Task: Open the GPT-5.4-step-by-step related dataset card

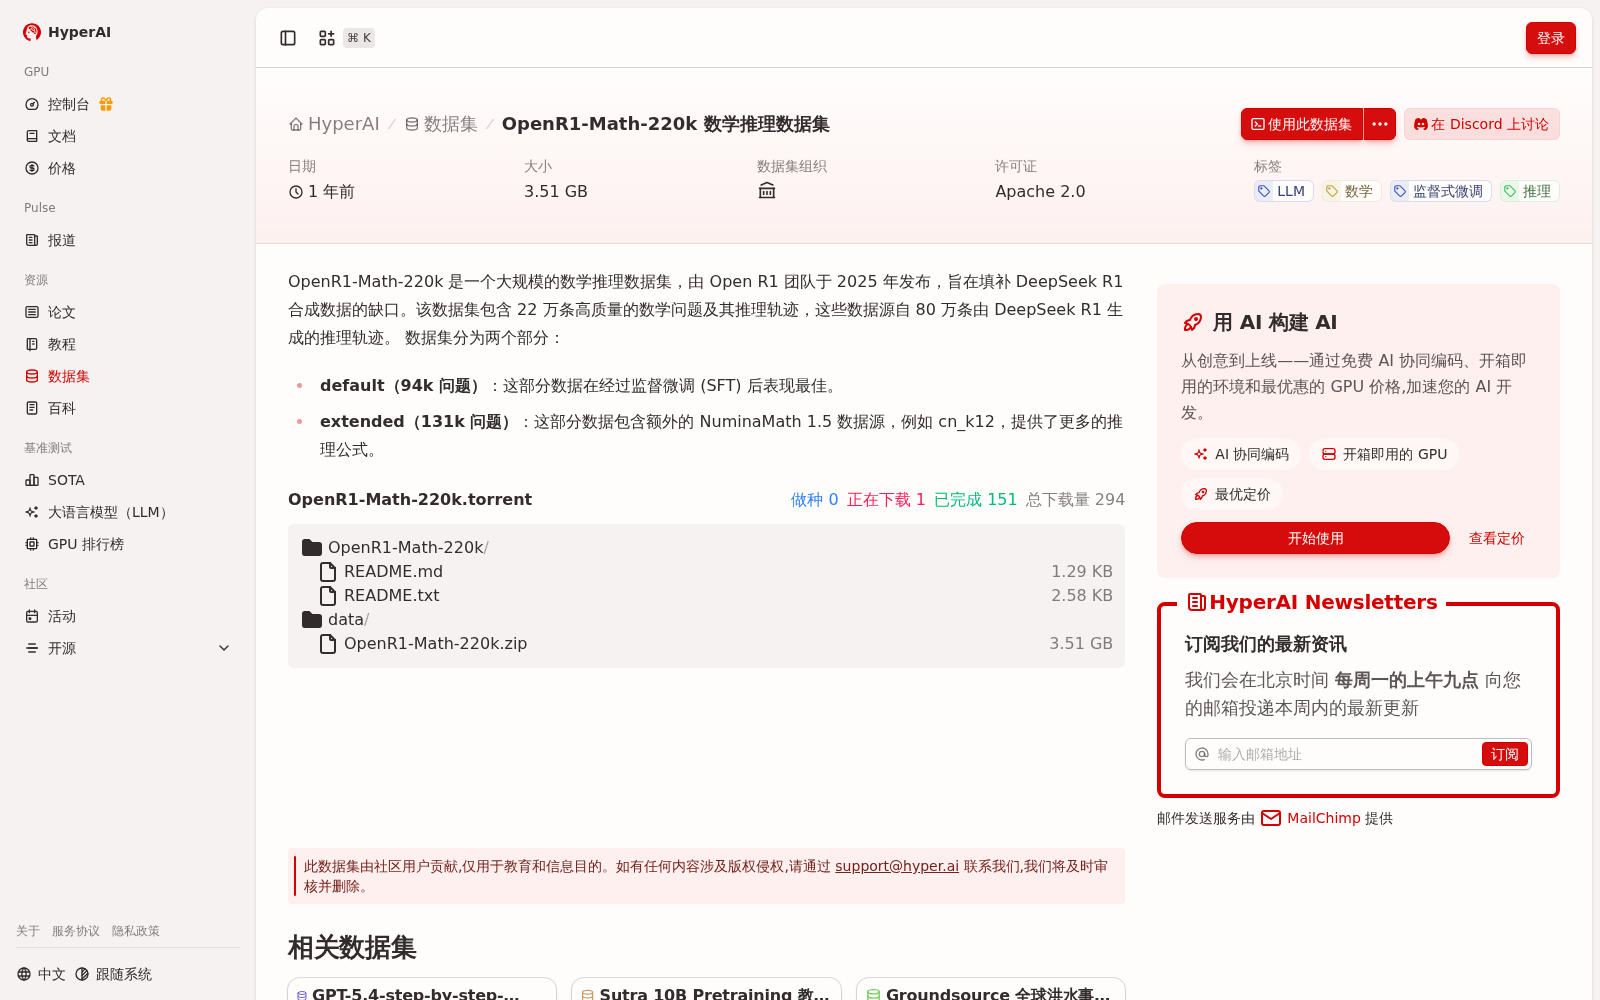Action: (x=422, y=989)
